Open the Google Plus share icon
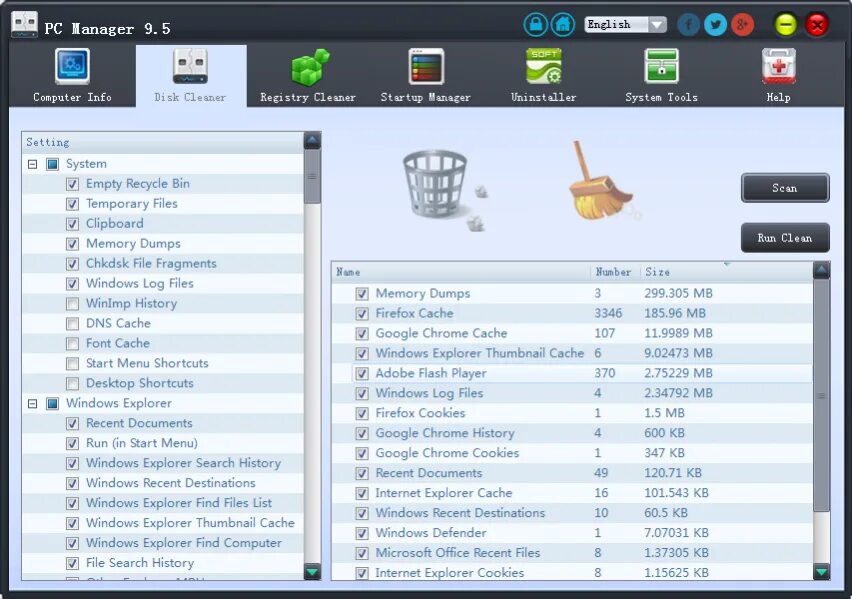Viewport: 852px width, 599px height. pos(743,24)
